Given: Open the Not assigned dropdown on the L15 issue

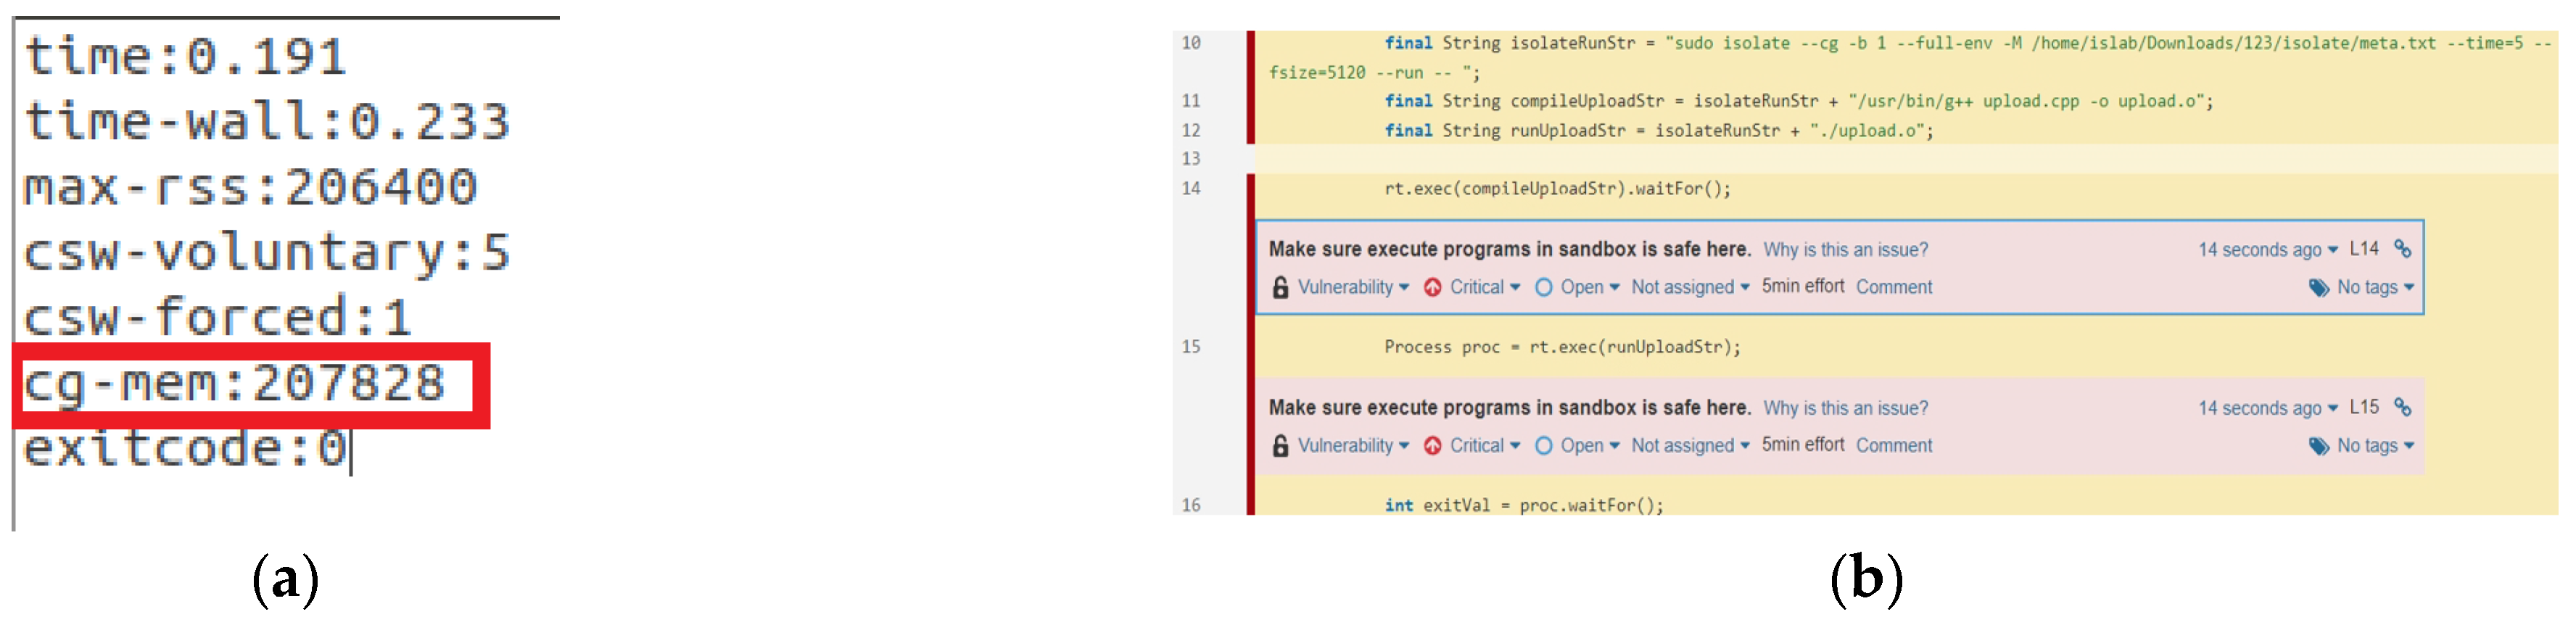Looking at the screenshot, I should 1690,446.
